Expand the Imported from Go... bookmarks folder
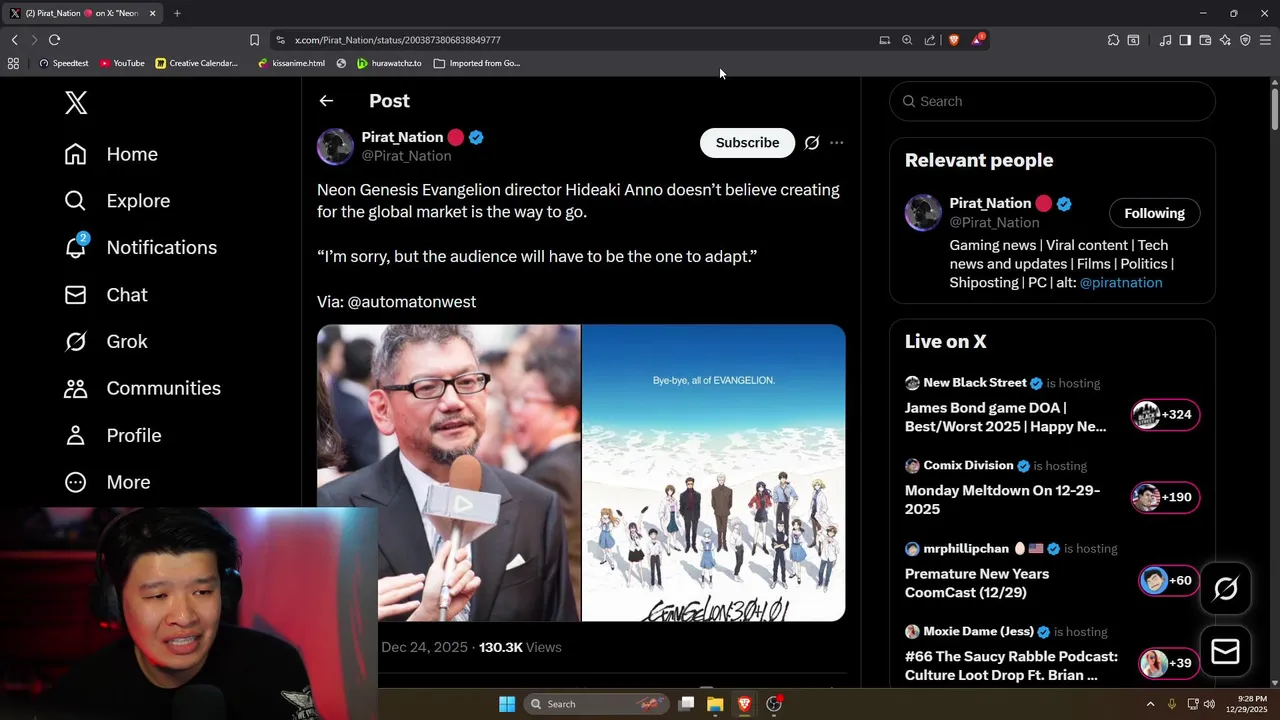Screen dimensions: 1280x720 (477, 63)
